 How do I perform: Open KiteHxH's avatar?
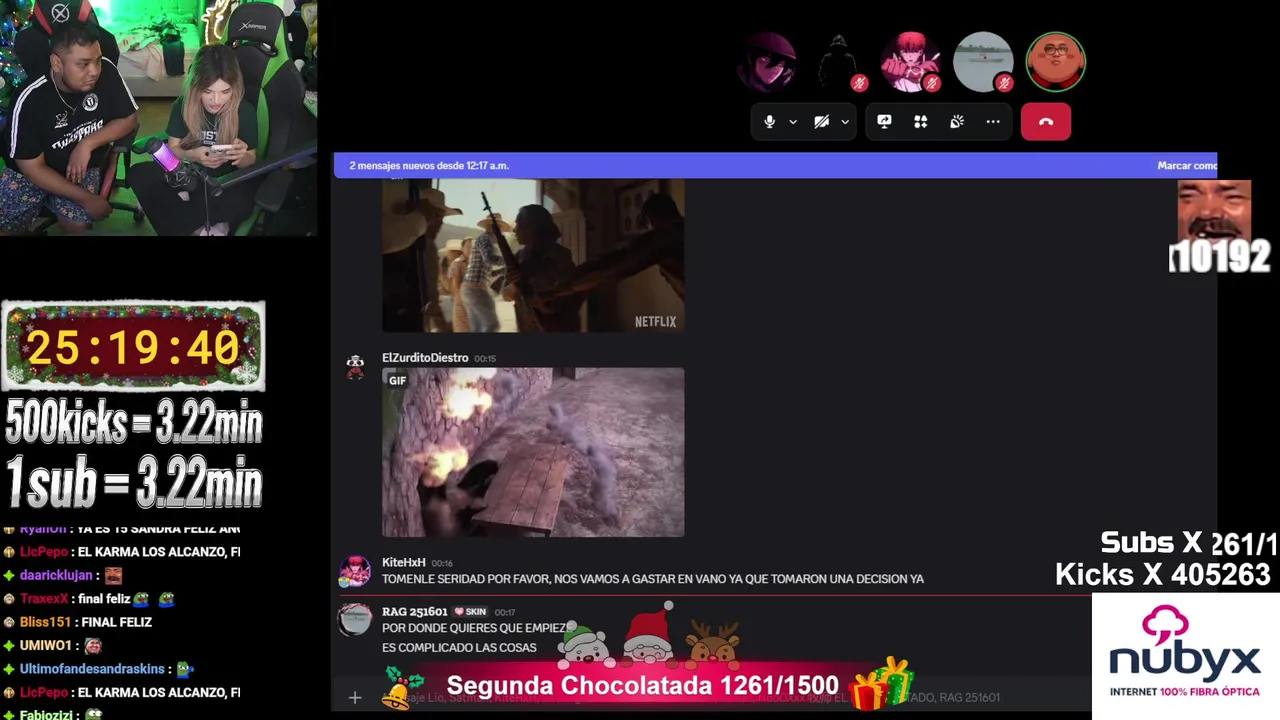(355, 571)
